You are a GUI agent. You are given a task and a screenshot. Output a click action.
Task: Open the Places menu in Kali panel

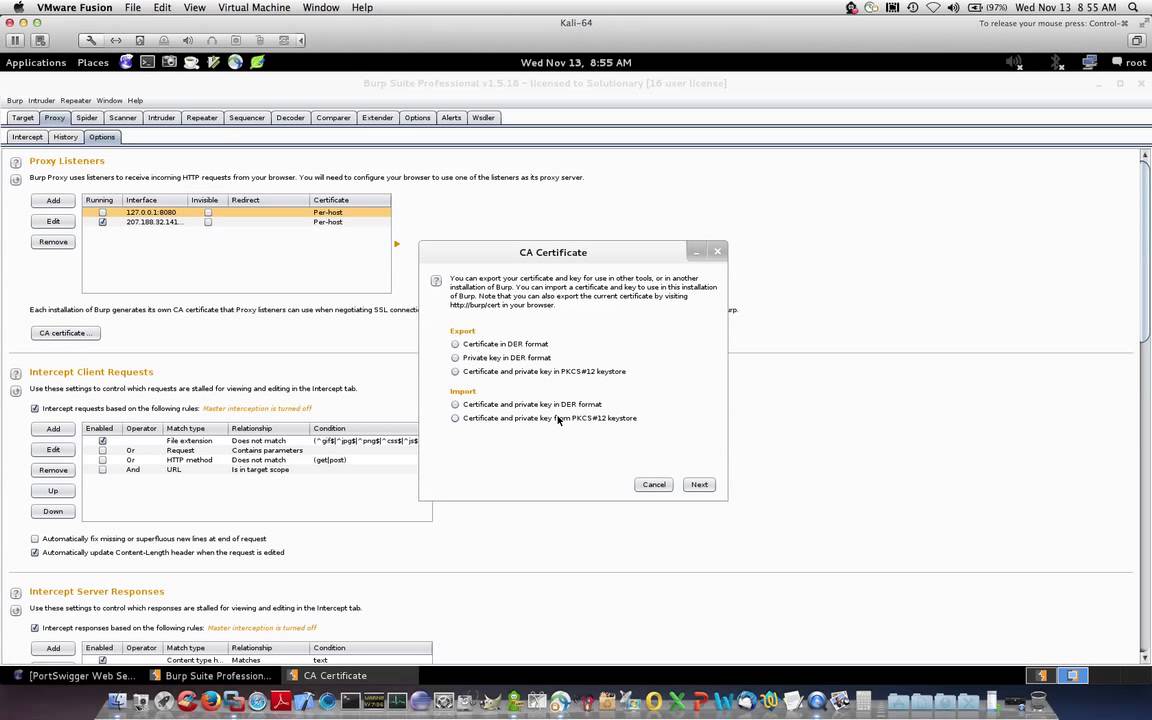[93, 62]
